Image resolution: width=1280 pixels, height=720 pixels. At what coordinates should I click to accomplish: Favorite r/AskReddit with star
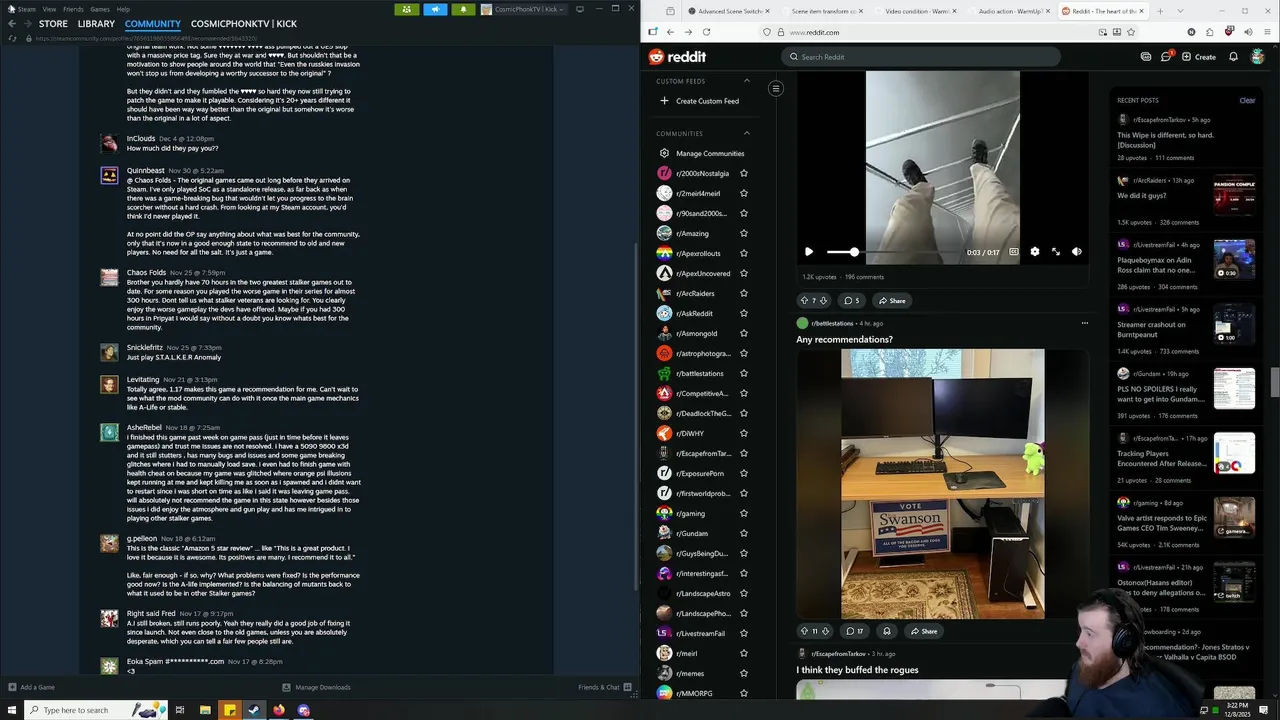(x=743, y=313)
